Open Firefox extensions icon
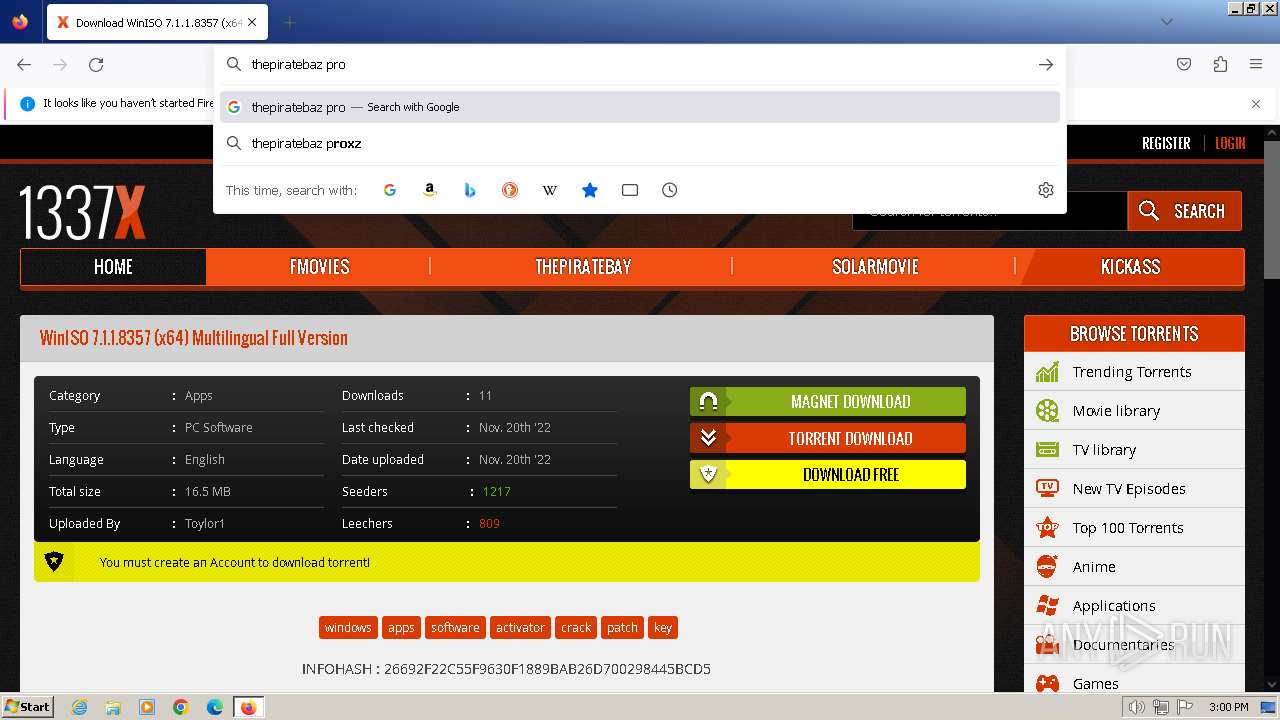Image resolution: width=1280 pixels, height=720 pixels. (x=1220, y=64)
